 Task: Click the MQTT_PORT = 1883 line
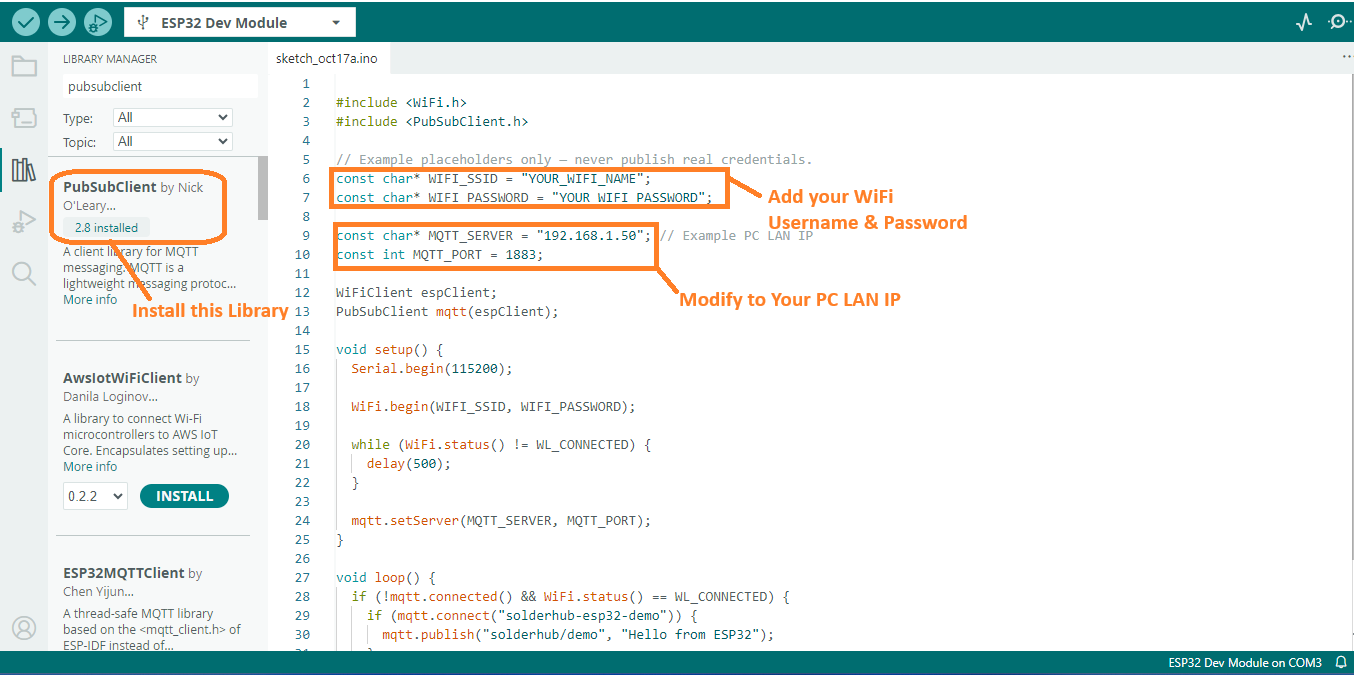click(440, 255)
